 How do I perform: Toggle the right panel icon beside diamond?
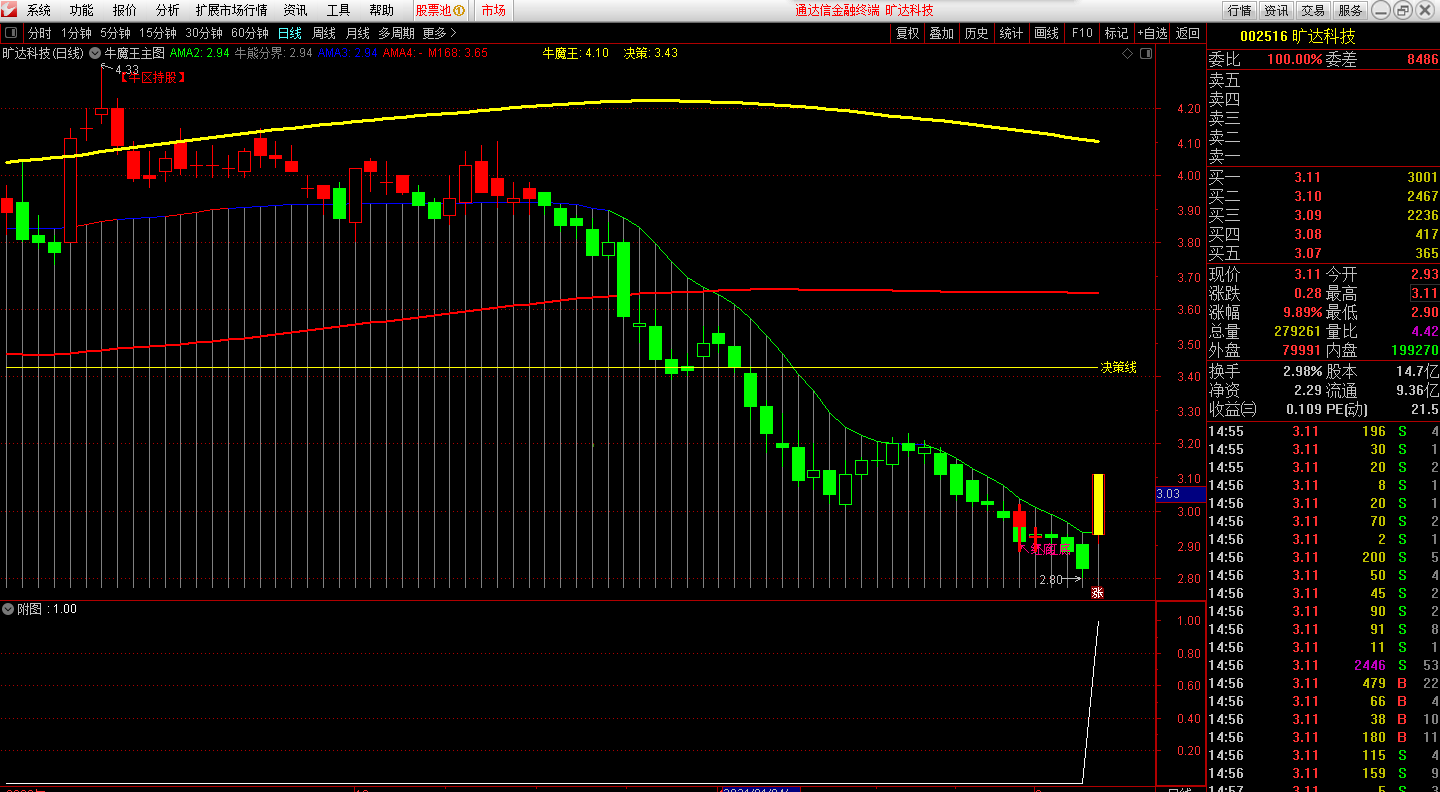[x=1145, y=53]
